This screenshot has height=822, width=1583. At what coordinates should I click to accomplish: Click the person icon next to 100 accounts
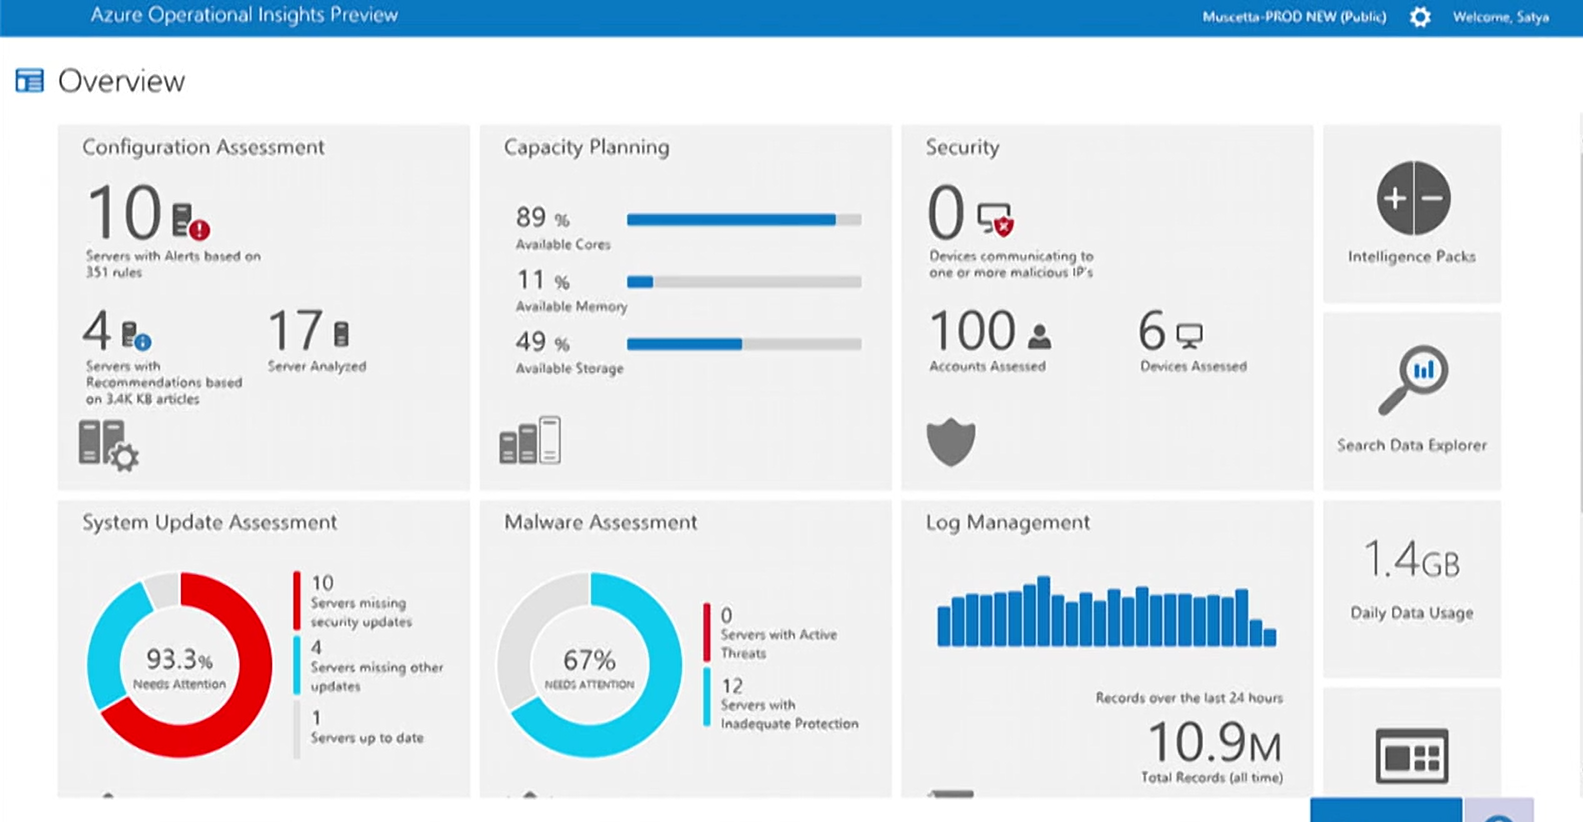(x=1040, y=336)
